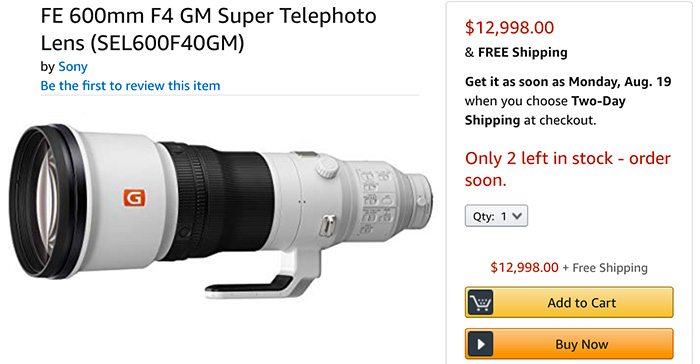Viewport: 700px width, 364px height.
Task: Click the Buy Now button
Action: pyautogui.click(x=569, y=344)
